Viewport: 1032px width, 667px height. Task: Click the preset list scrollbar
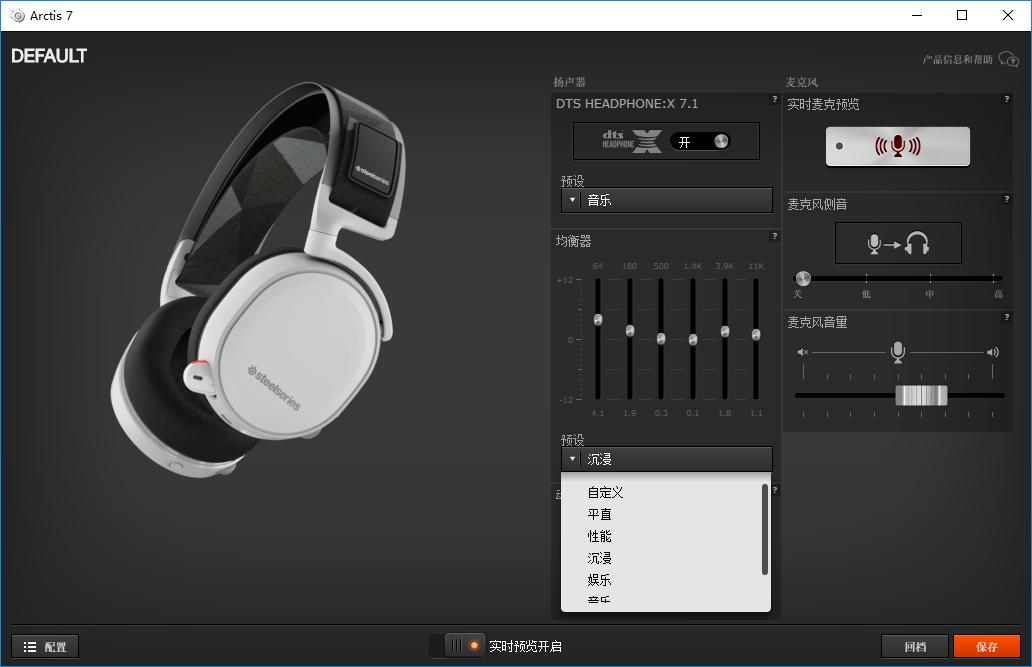coord(765,529)
